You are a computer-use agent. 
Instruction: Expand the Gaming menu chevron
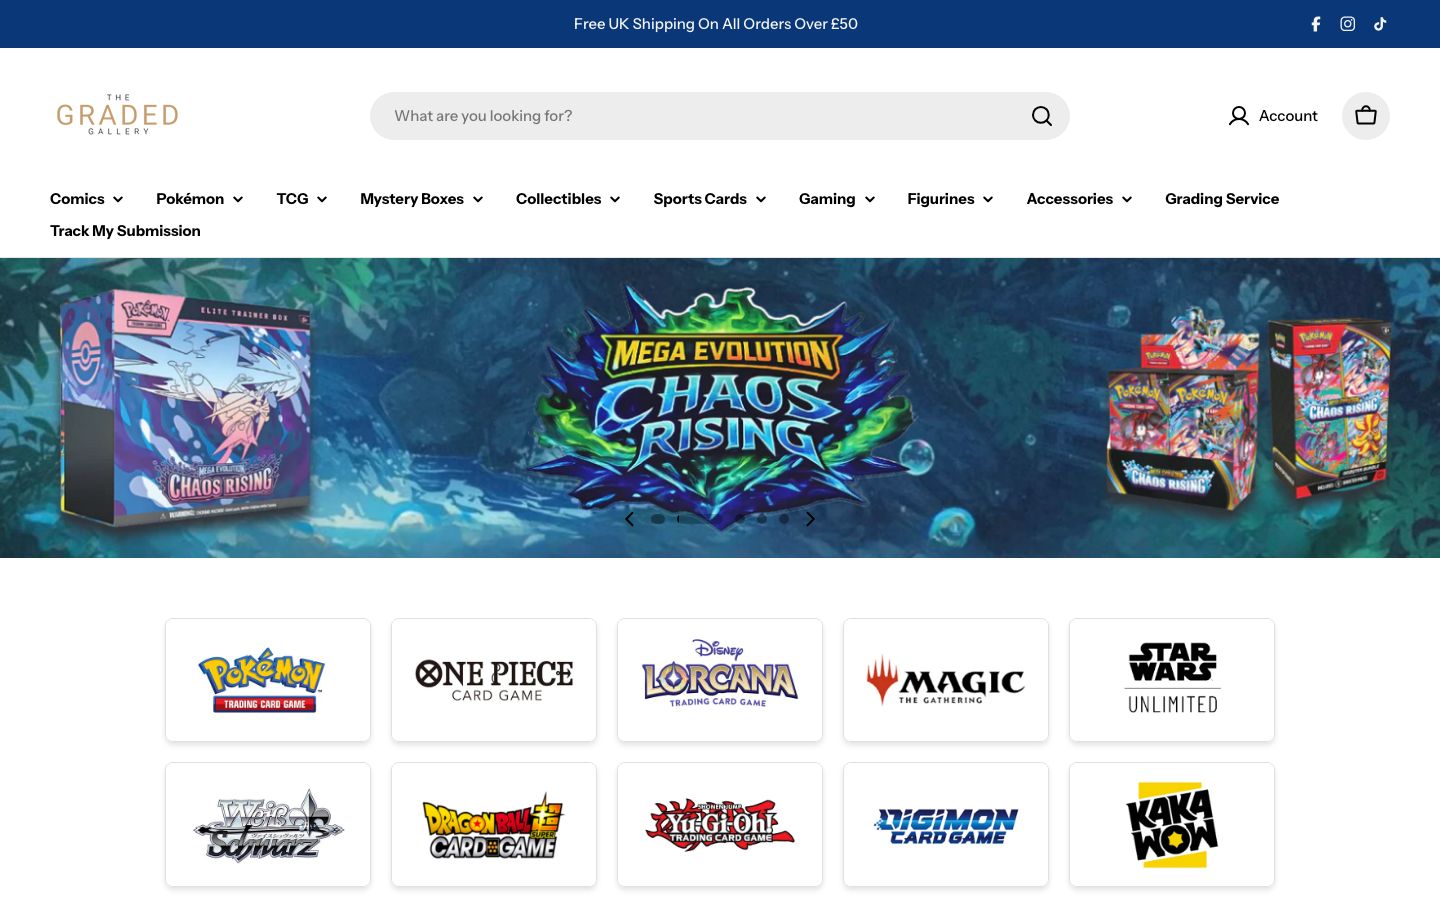click(x=870, y=200)
